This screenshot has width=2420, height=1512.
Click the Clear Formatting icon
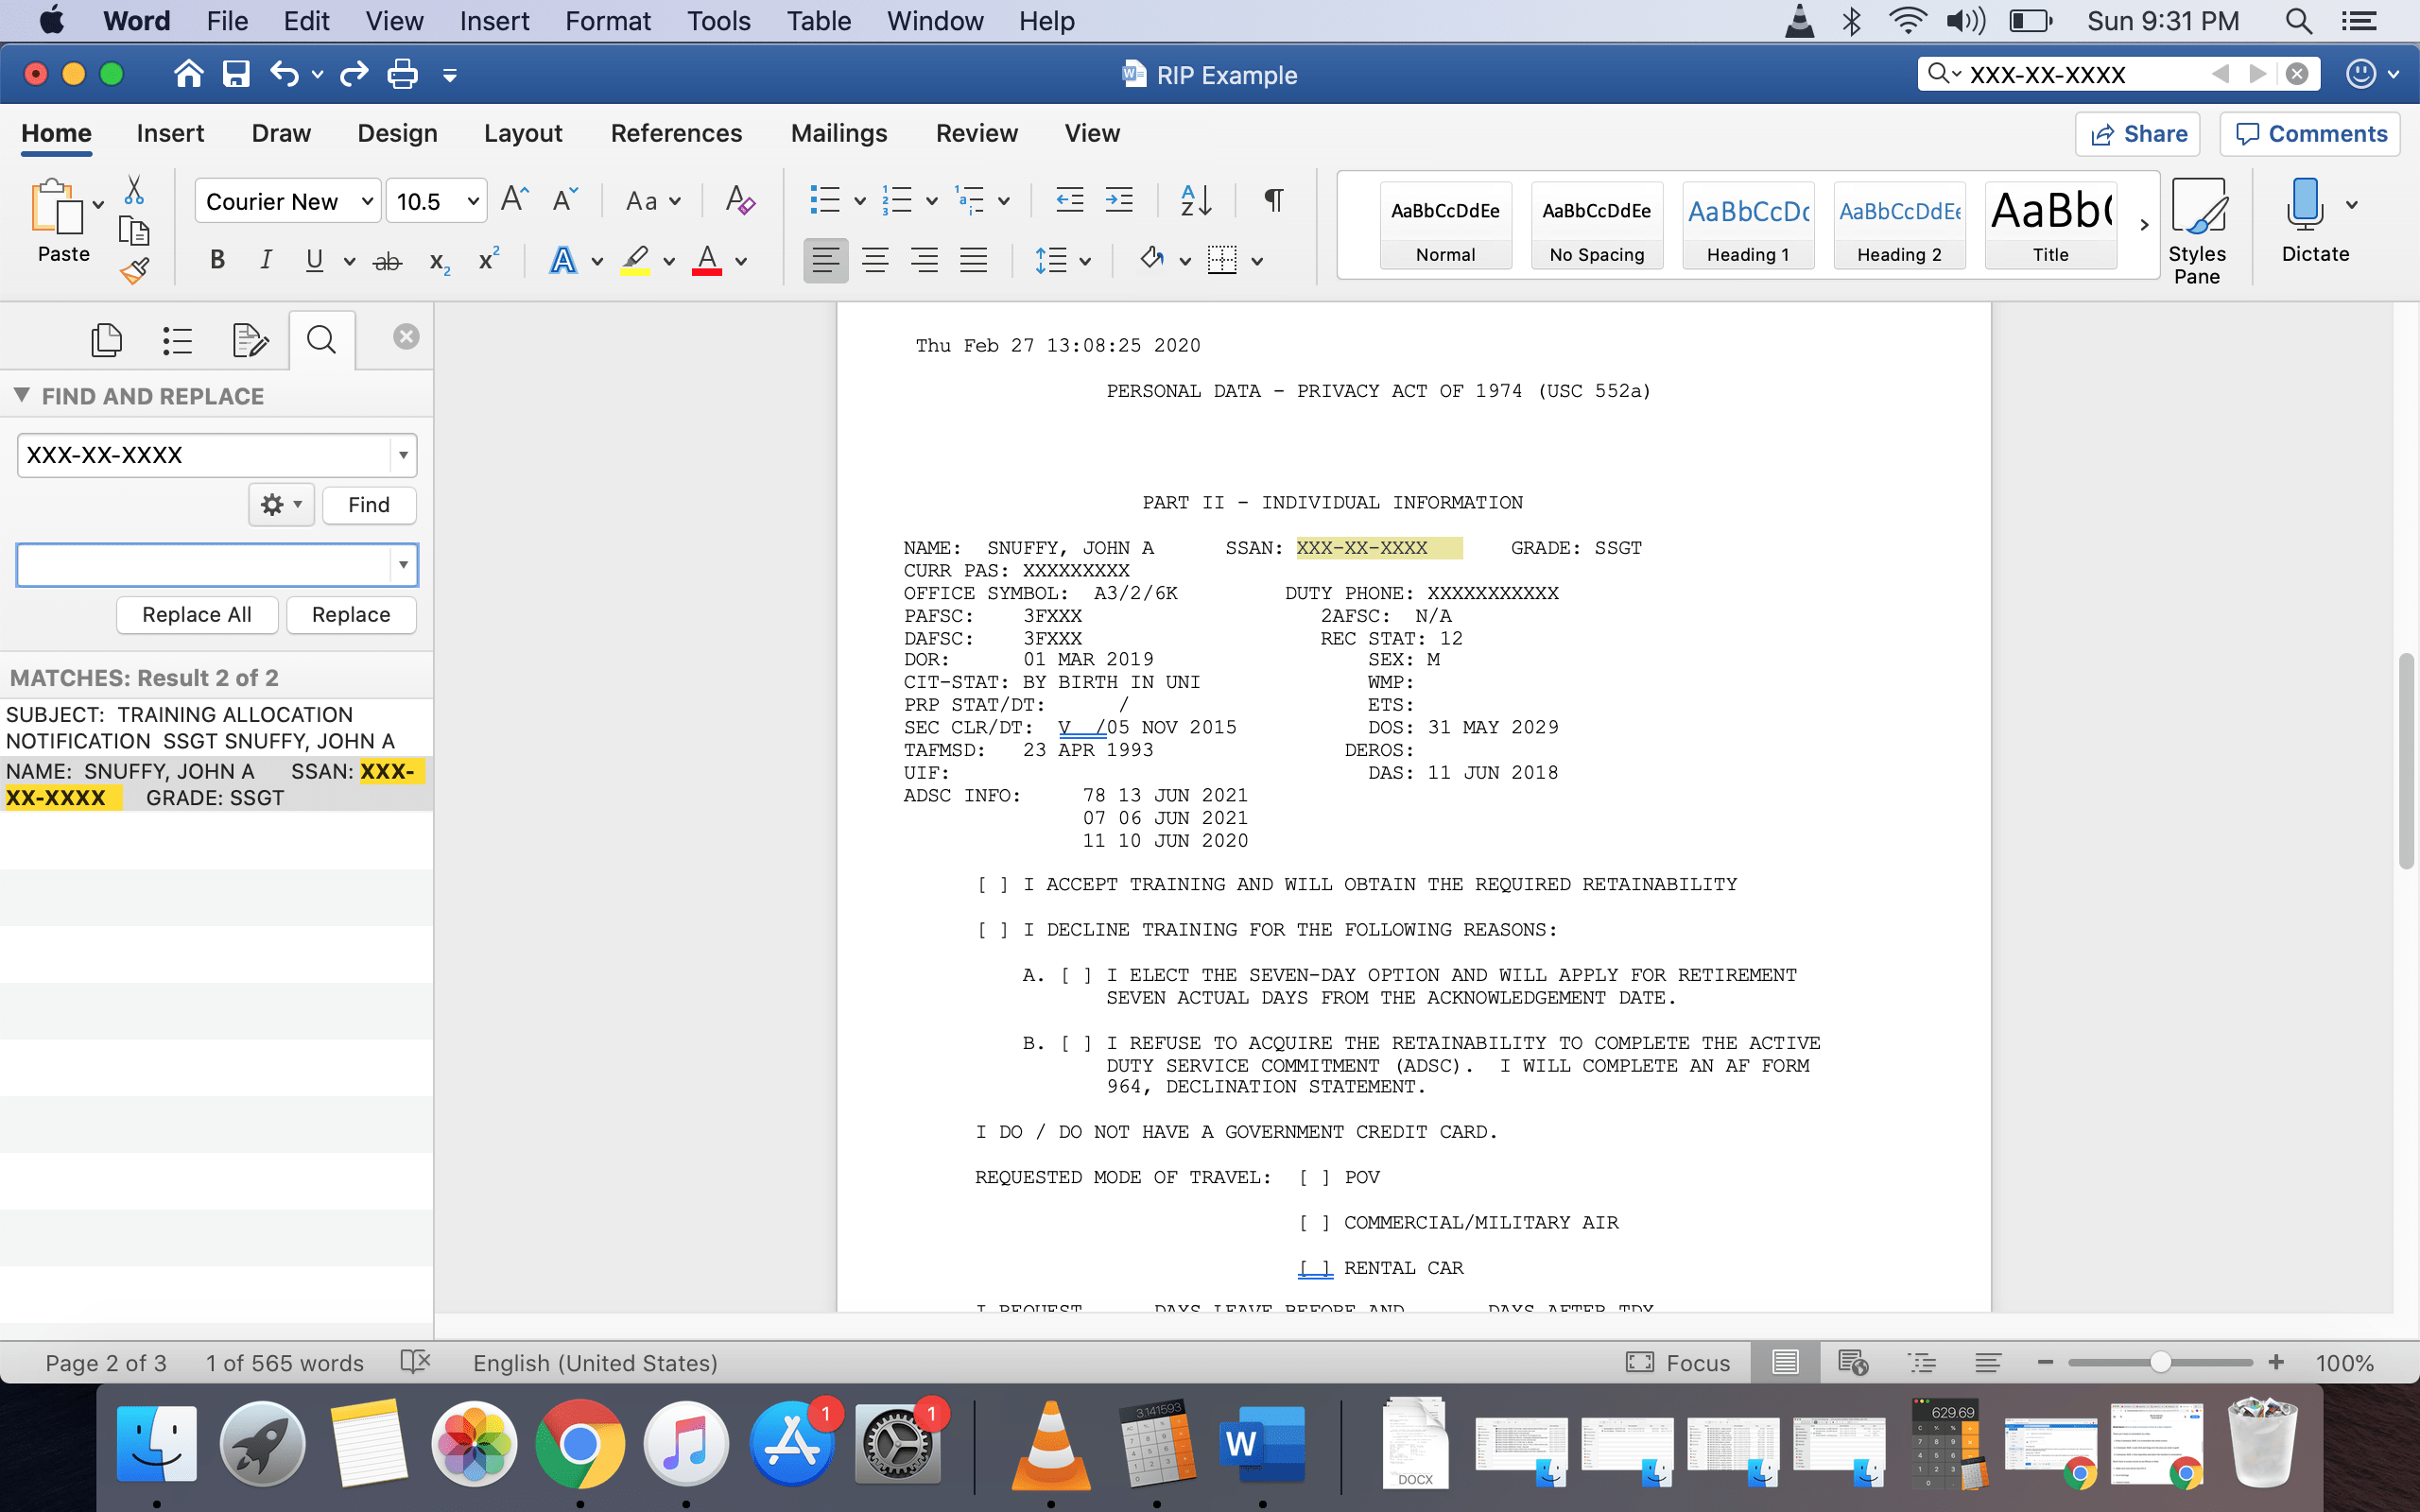(740, 201)
